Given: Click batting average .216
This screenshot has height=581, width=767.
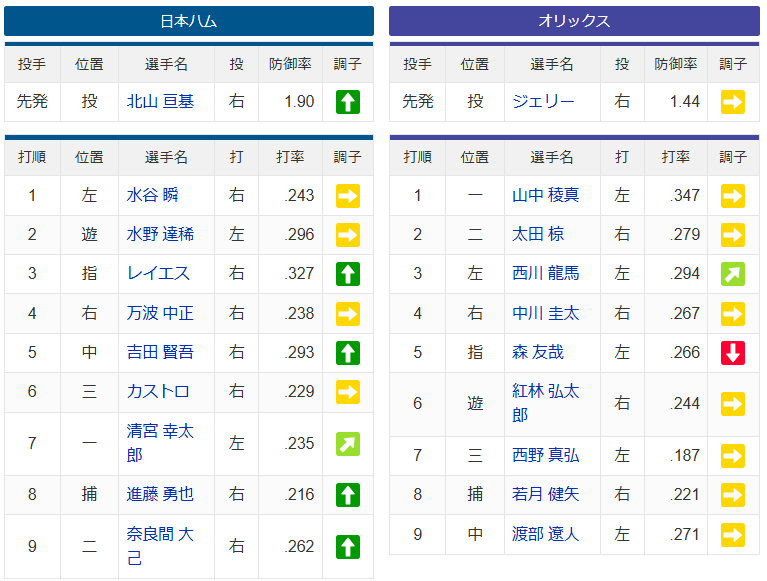Looking at the screenshot, I should click(x=299, y=494).
